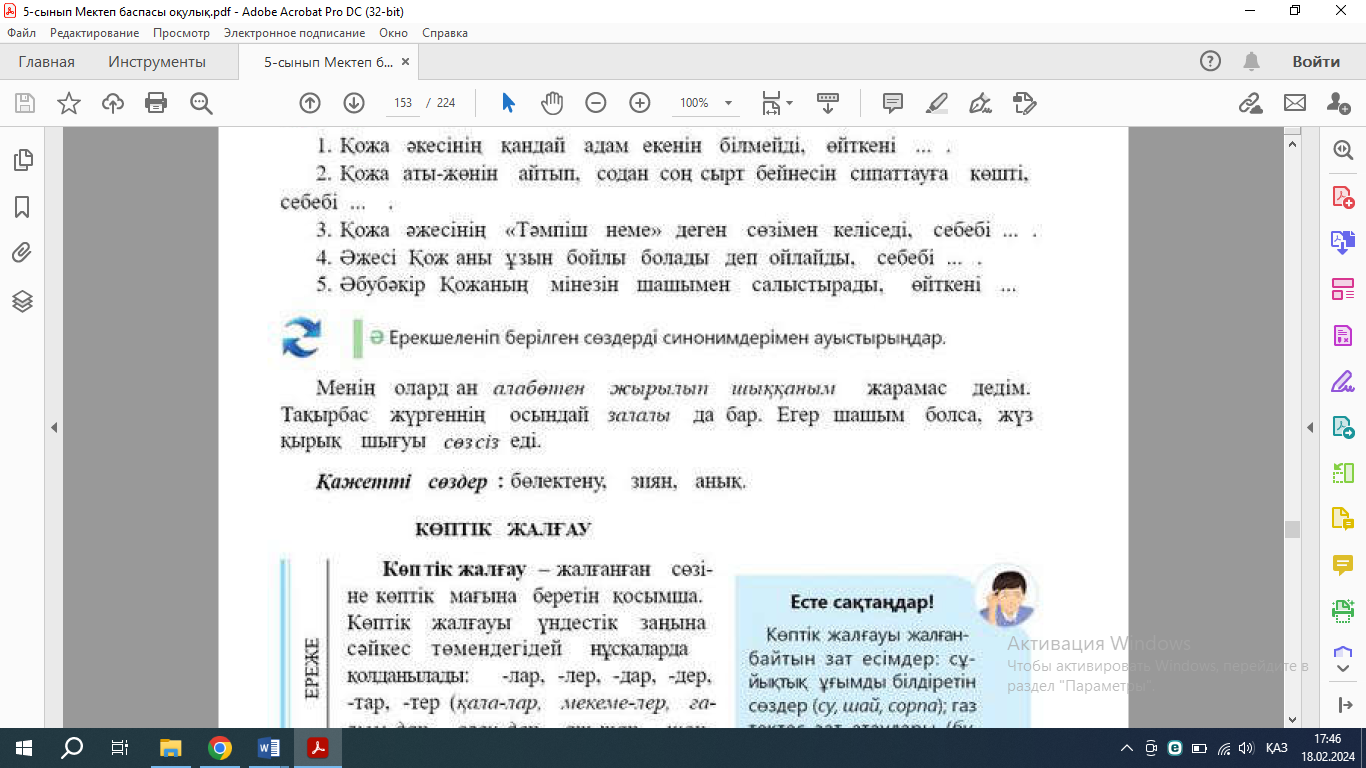Open the page fit options dropdown
Screen dimensions: 1366x768
click(x=777, y=103)
